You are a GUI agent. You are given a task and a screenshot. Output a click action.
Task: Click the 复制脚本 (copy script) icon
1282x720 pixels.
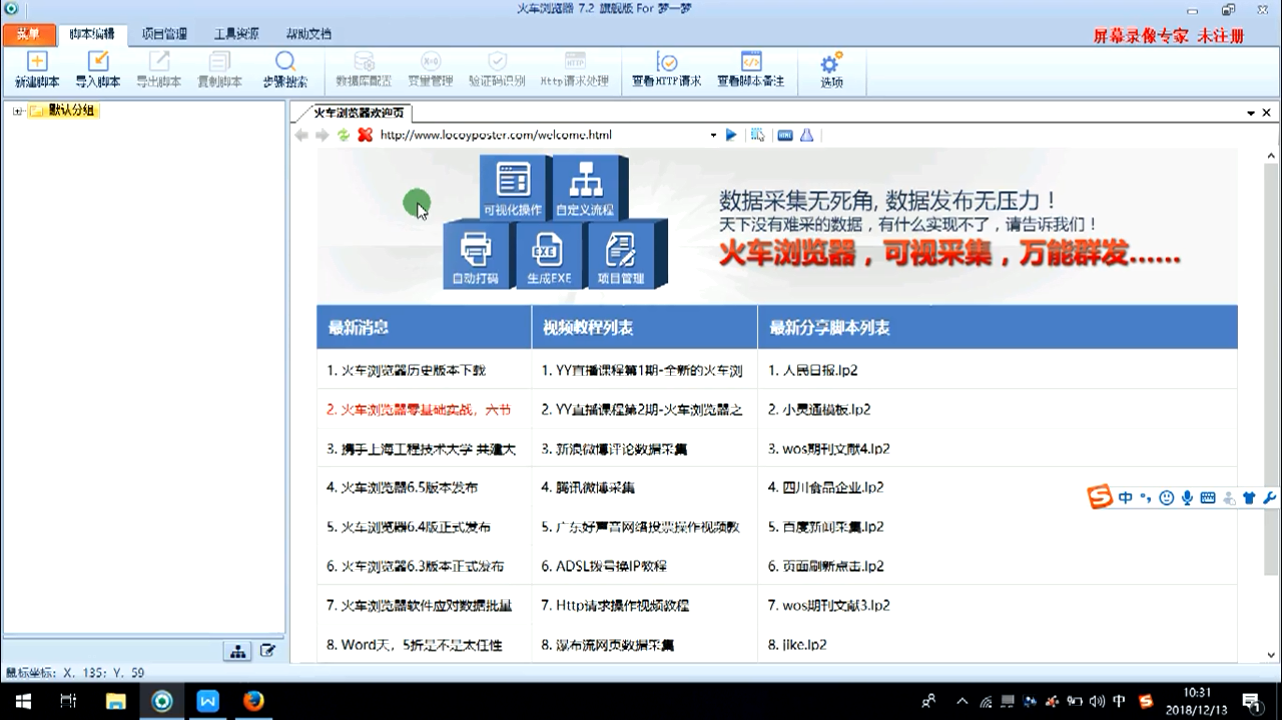219,69
